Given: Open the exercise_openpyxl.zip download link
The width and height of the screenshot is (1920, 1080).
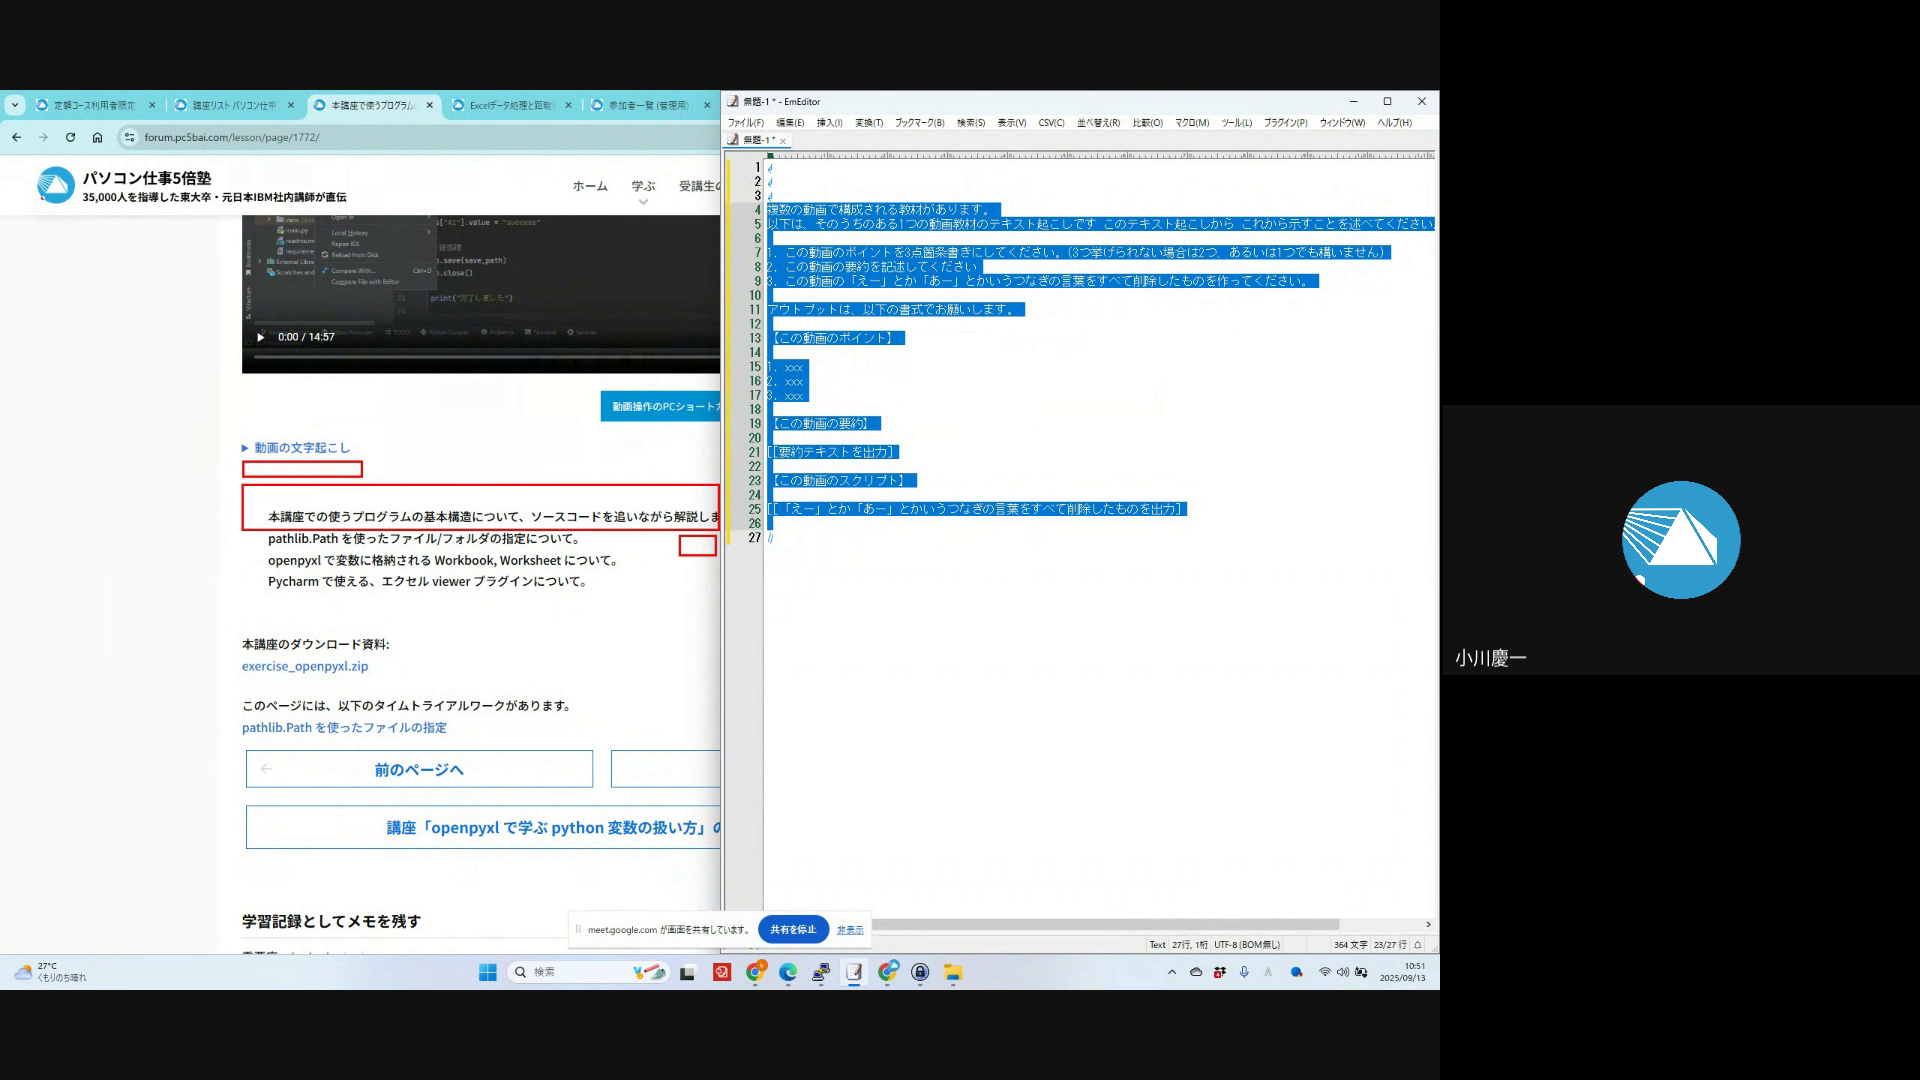Looking at the screenshot, I should pos(305,666).
